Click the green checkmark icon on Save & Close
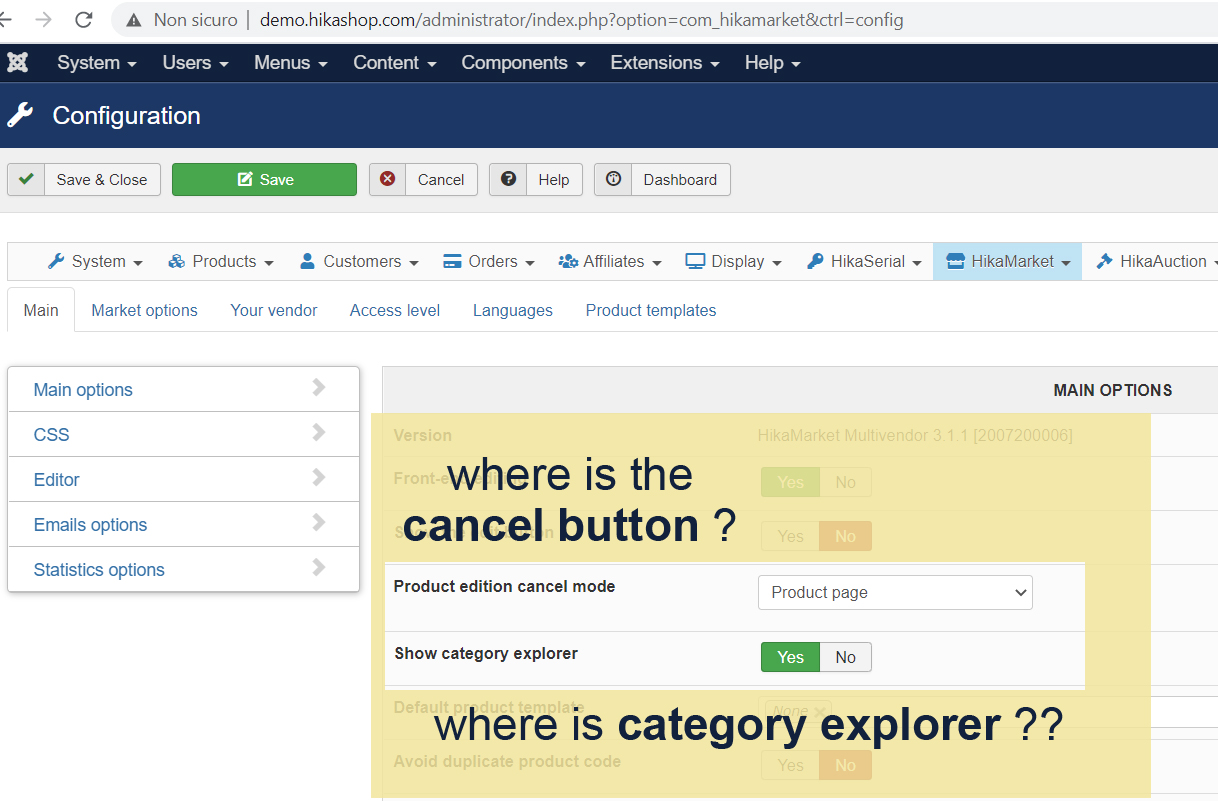 (26, 179)
